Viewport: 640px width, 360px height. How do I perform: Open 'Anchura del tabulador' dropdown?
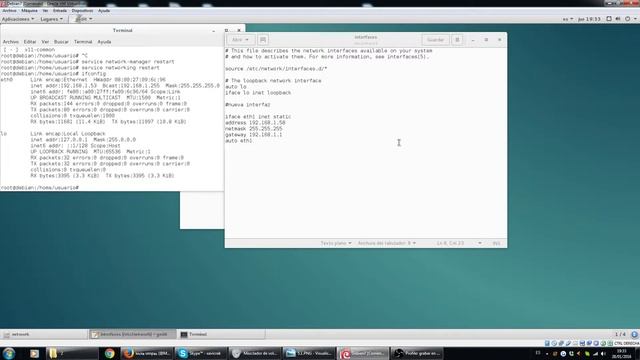pyautogui.click(x=387, y=243)
